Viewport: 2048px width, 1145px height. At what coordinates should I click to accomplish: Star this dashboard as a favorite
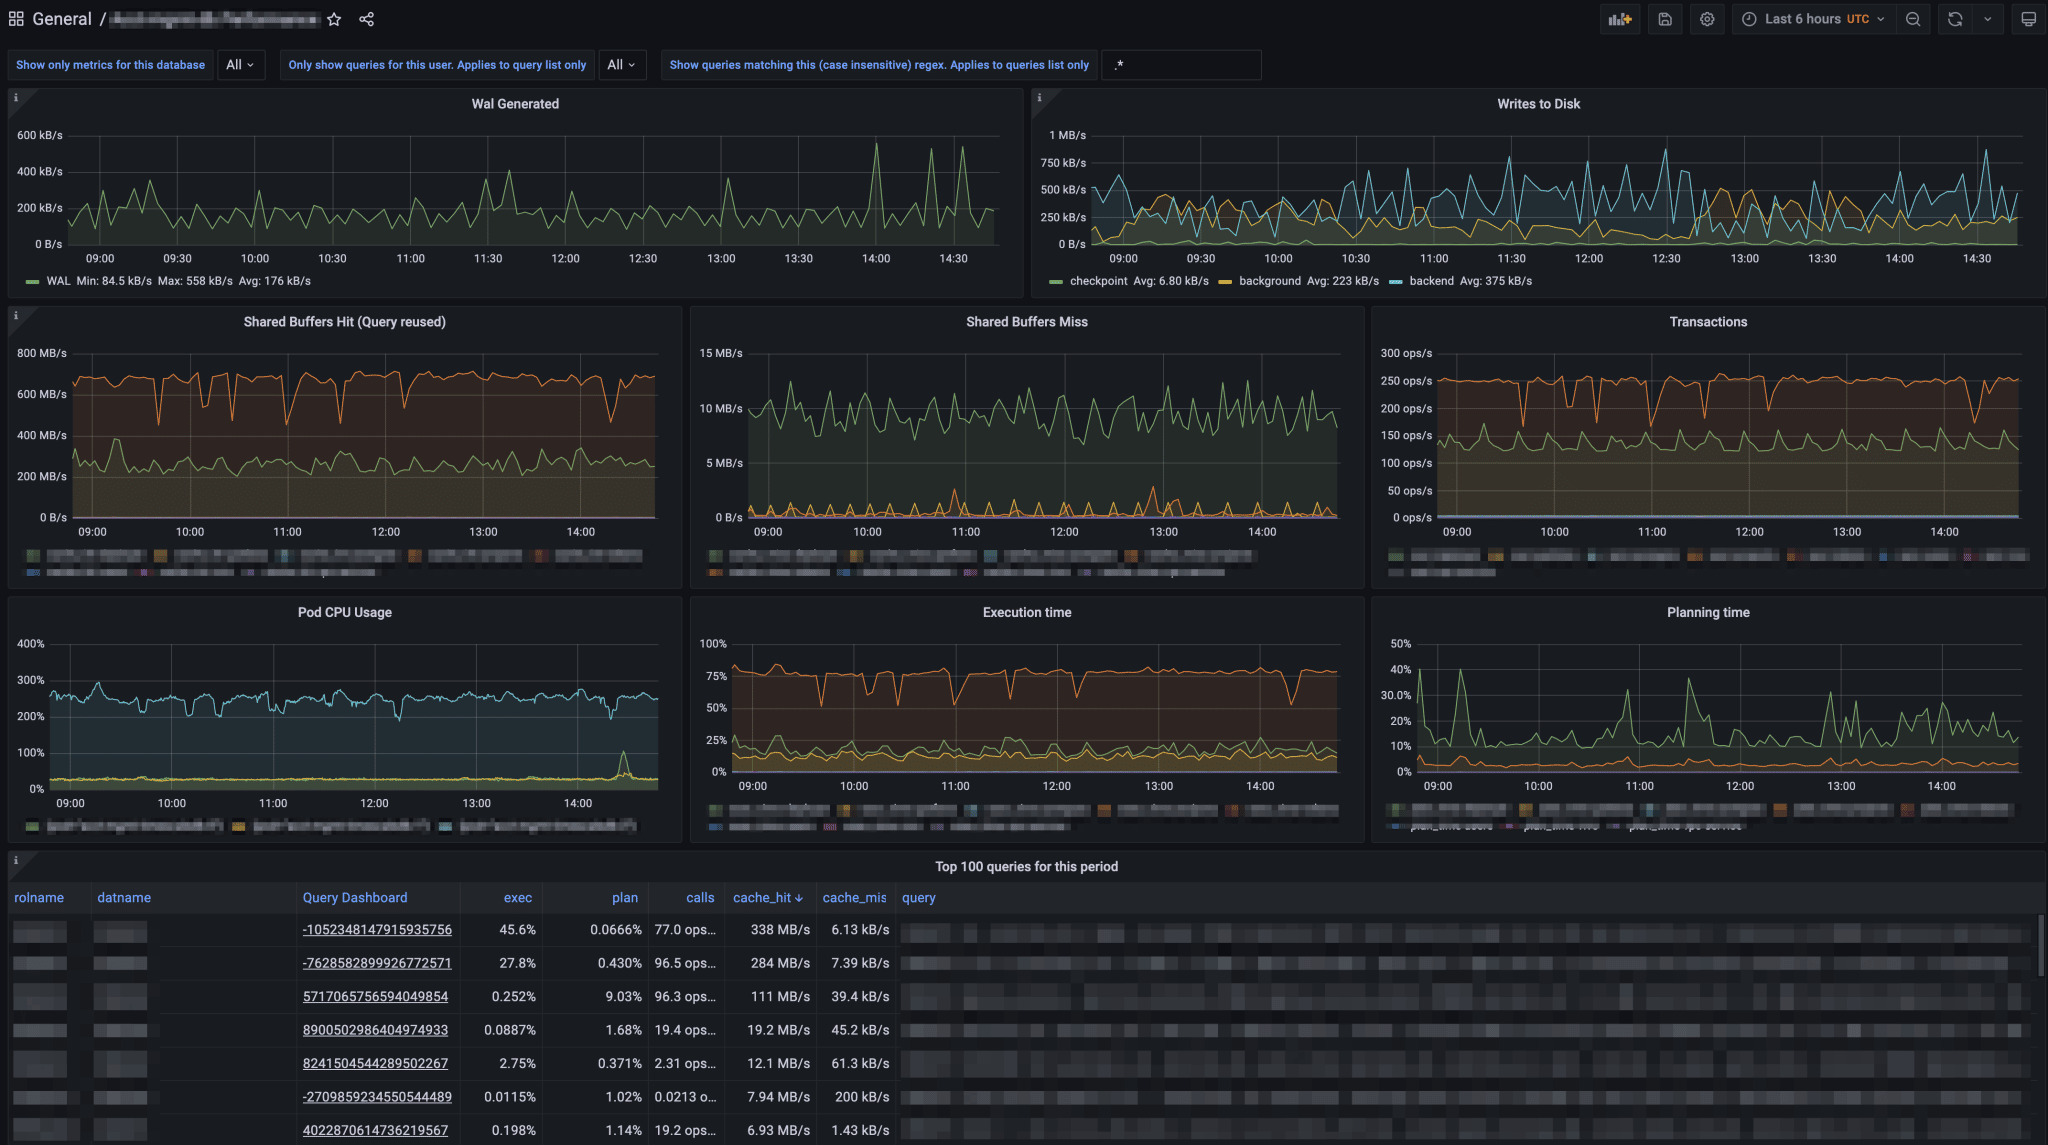333,18
